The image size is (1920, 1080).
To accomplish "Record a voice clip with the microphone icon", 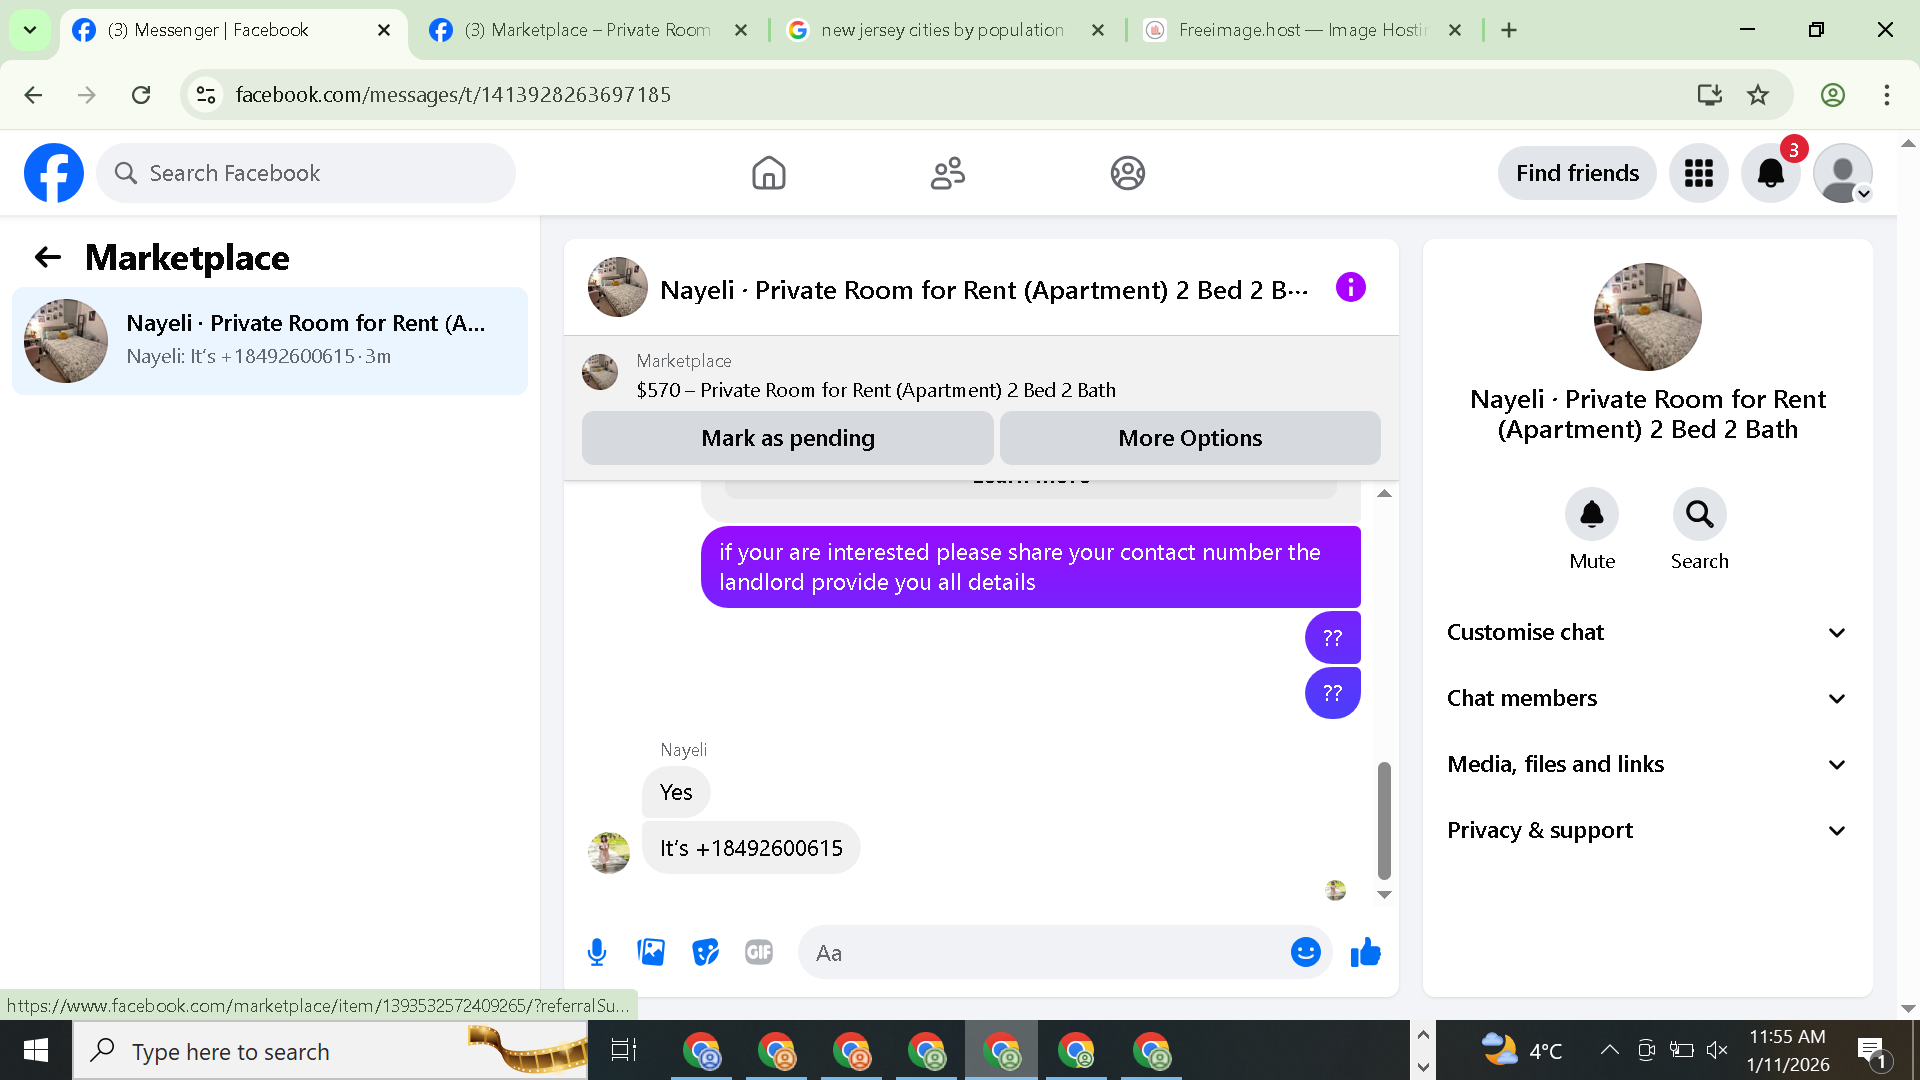I will tap(597, 953).
